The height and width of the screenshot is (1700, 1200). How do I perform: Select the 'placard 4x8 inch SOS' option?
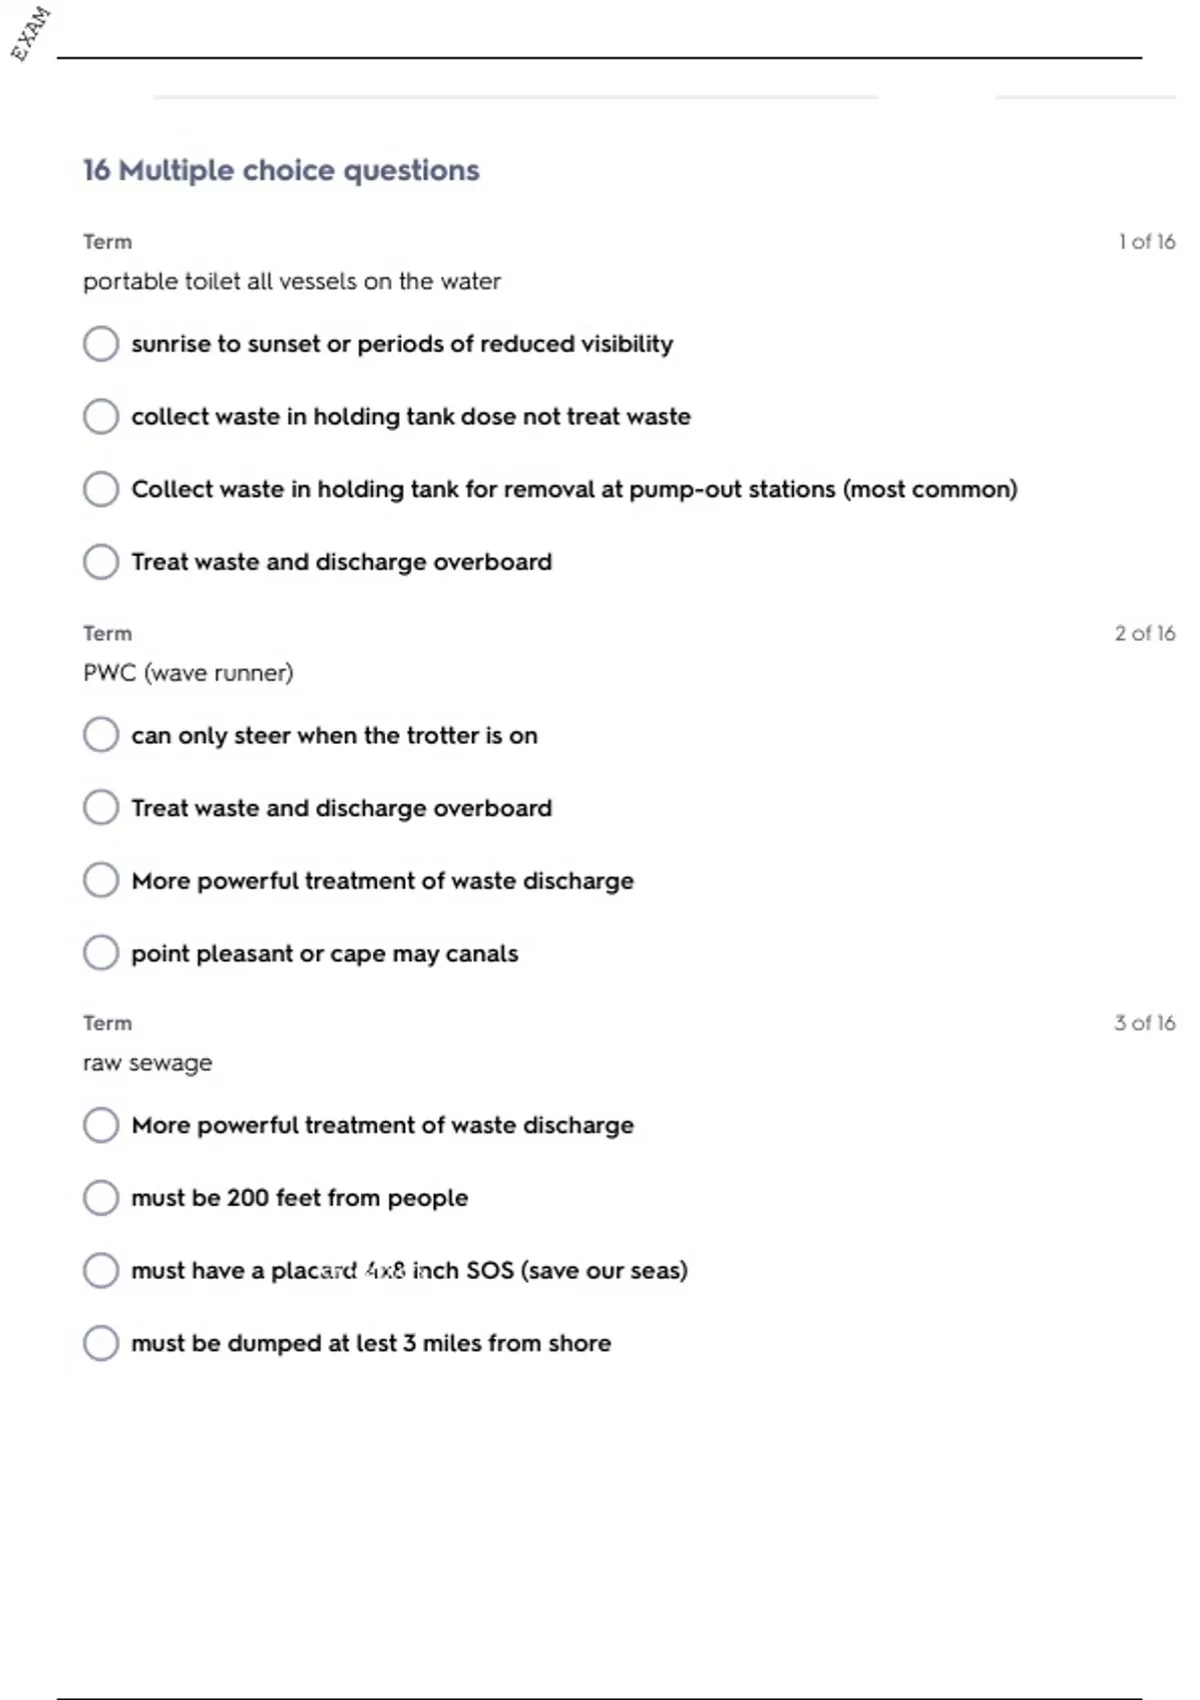pyautogui.click(x=101, y=1270)
